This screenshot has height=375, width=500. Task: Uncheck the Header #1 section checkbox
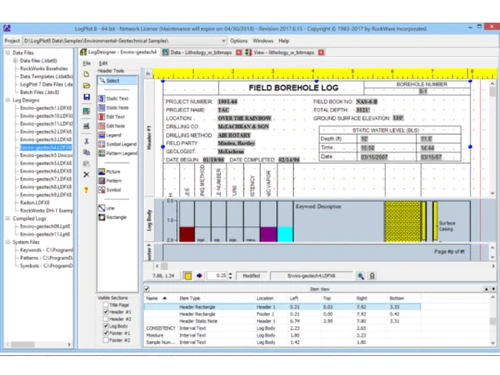tap(106, 312)
